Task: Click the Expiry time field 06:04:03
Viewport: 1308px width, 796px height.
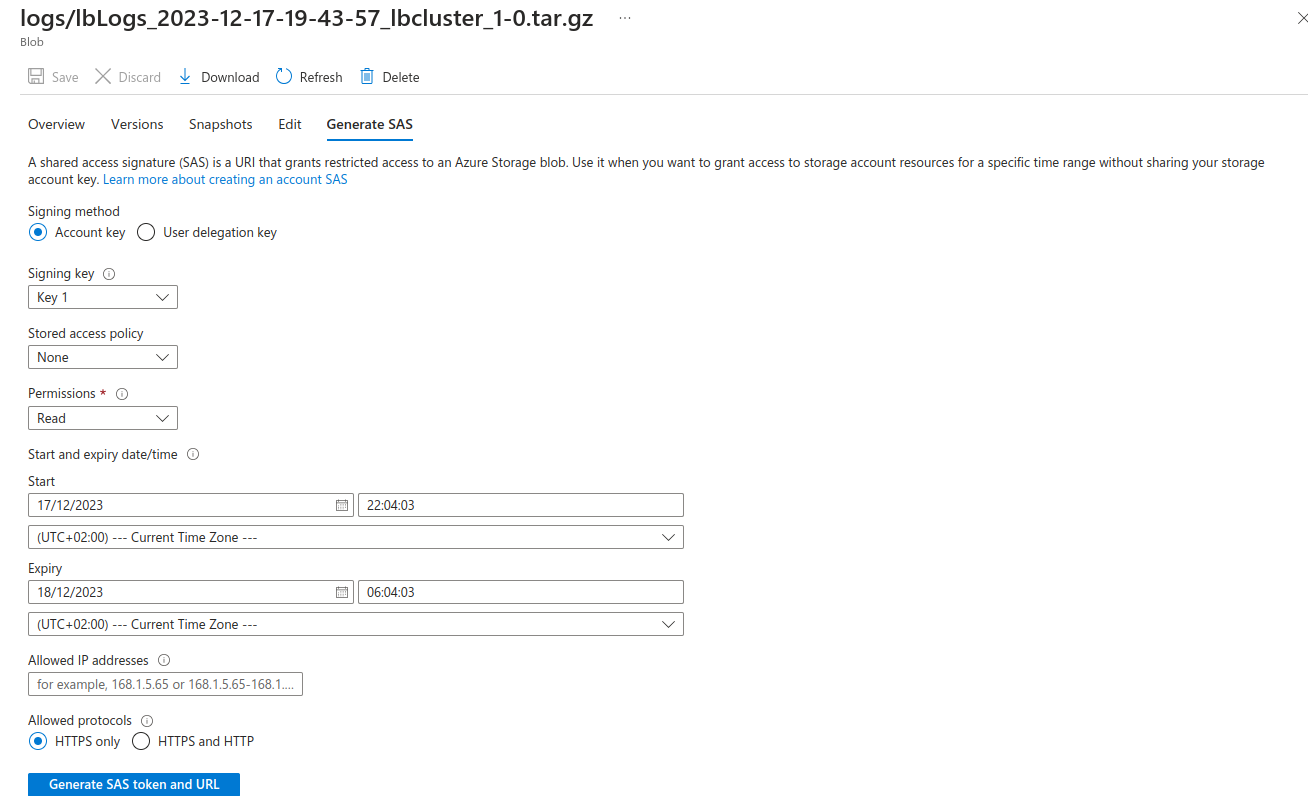Action: (x=521, y=592)
